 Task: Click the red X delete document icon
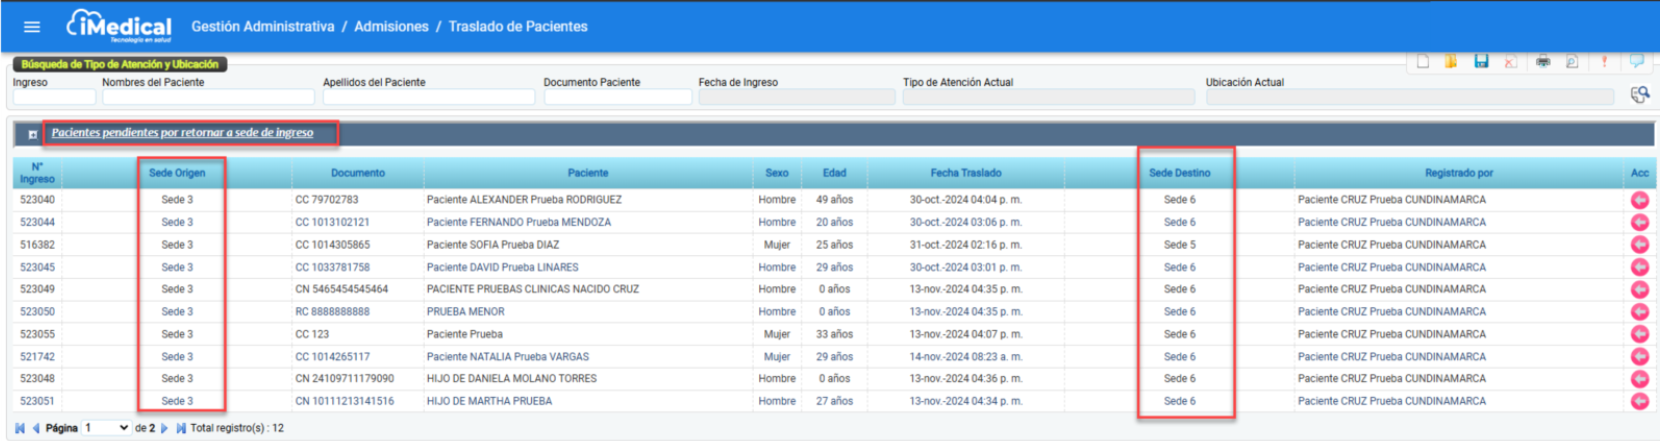(x=1510, y=62)
